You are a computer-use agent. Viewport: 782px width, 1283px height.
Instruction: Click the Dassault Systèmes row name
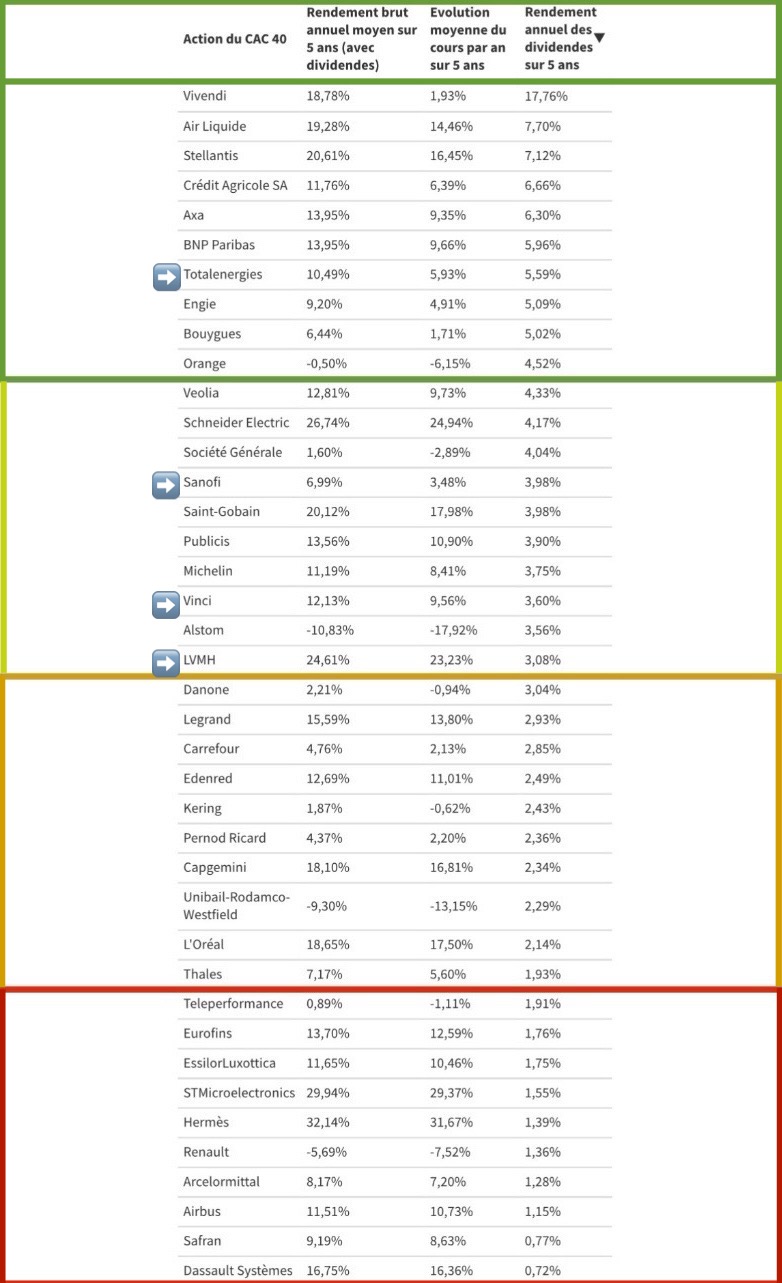point(238,1270)
